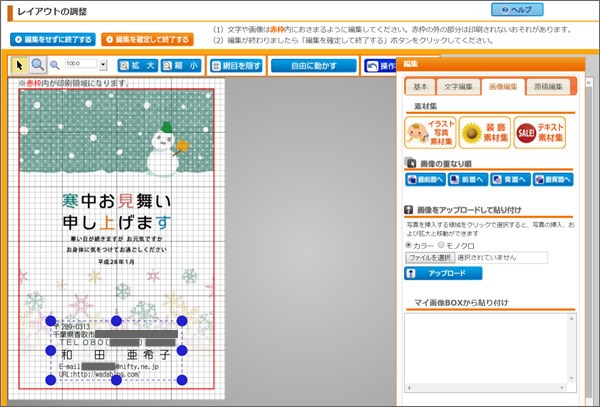
Task: Switch to the 基本 tab
Action: point(420,87)
